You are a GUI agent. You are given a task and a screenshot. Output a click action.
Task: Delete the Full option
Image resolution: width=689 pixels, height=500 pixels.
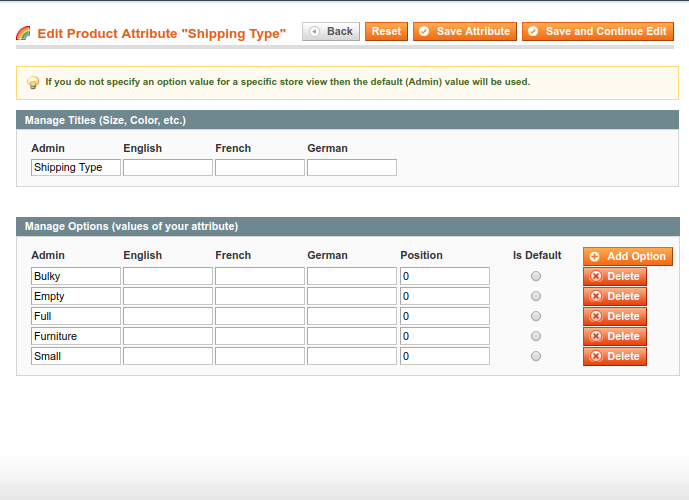point(615,316)
